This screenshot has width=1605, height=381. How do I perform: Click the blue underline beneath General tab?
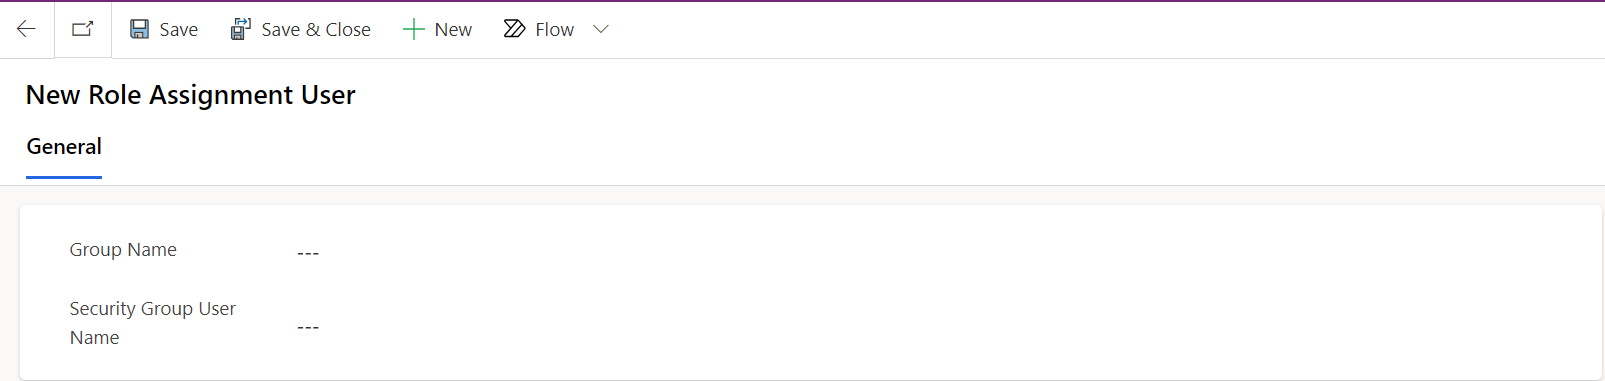pyautogui.click(x=64, y=177)
